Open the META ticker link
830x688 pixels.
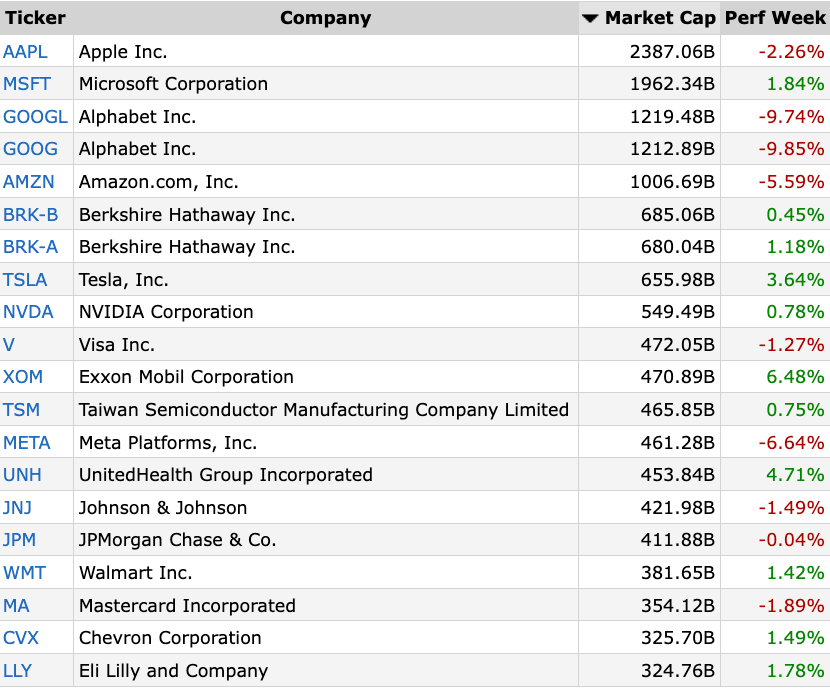26,443
